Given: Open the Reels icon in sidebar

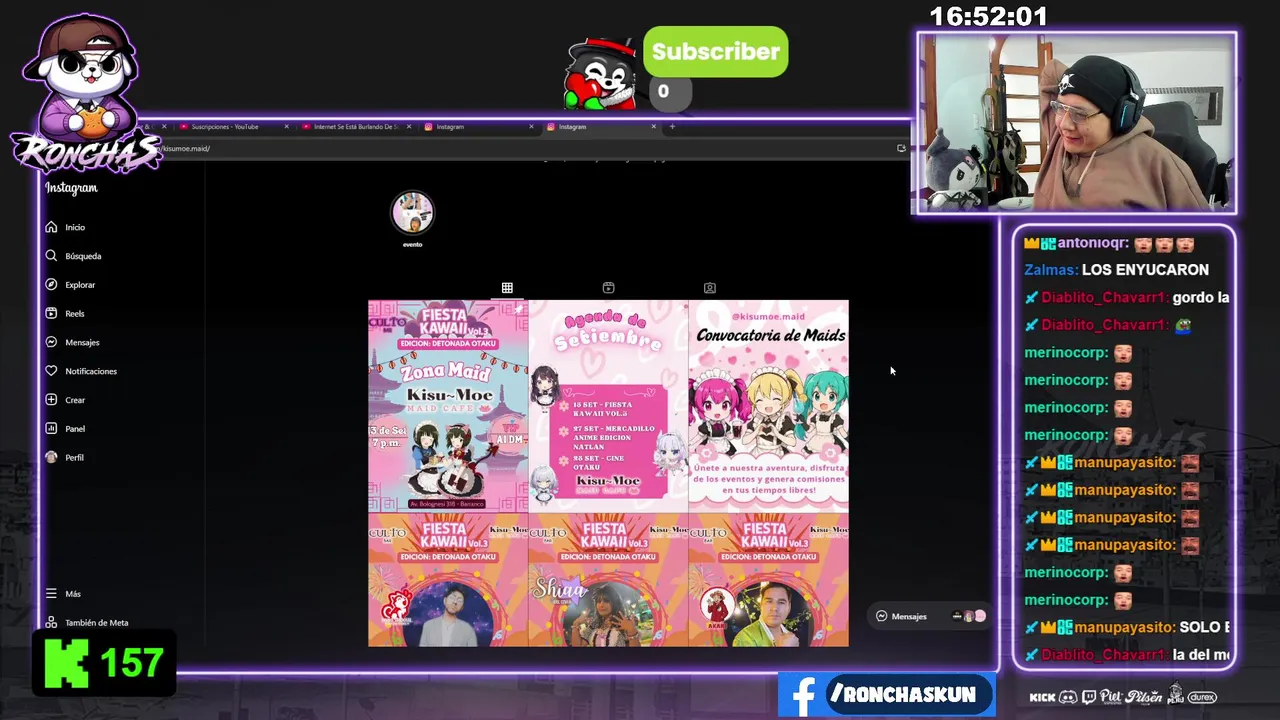Looking at the screenshot, I should click(x=51, y=313).
